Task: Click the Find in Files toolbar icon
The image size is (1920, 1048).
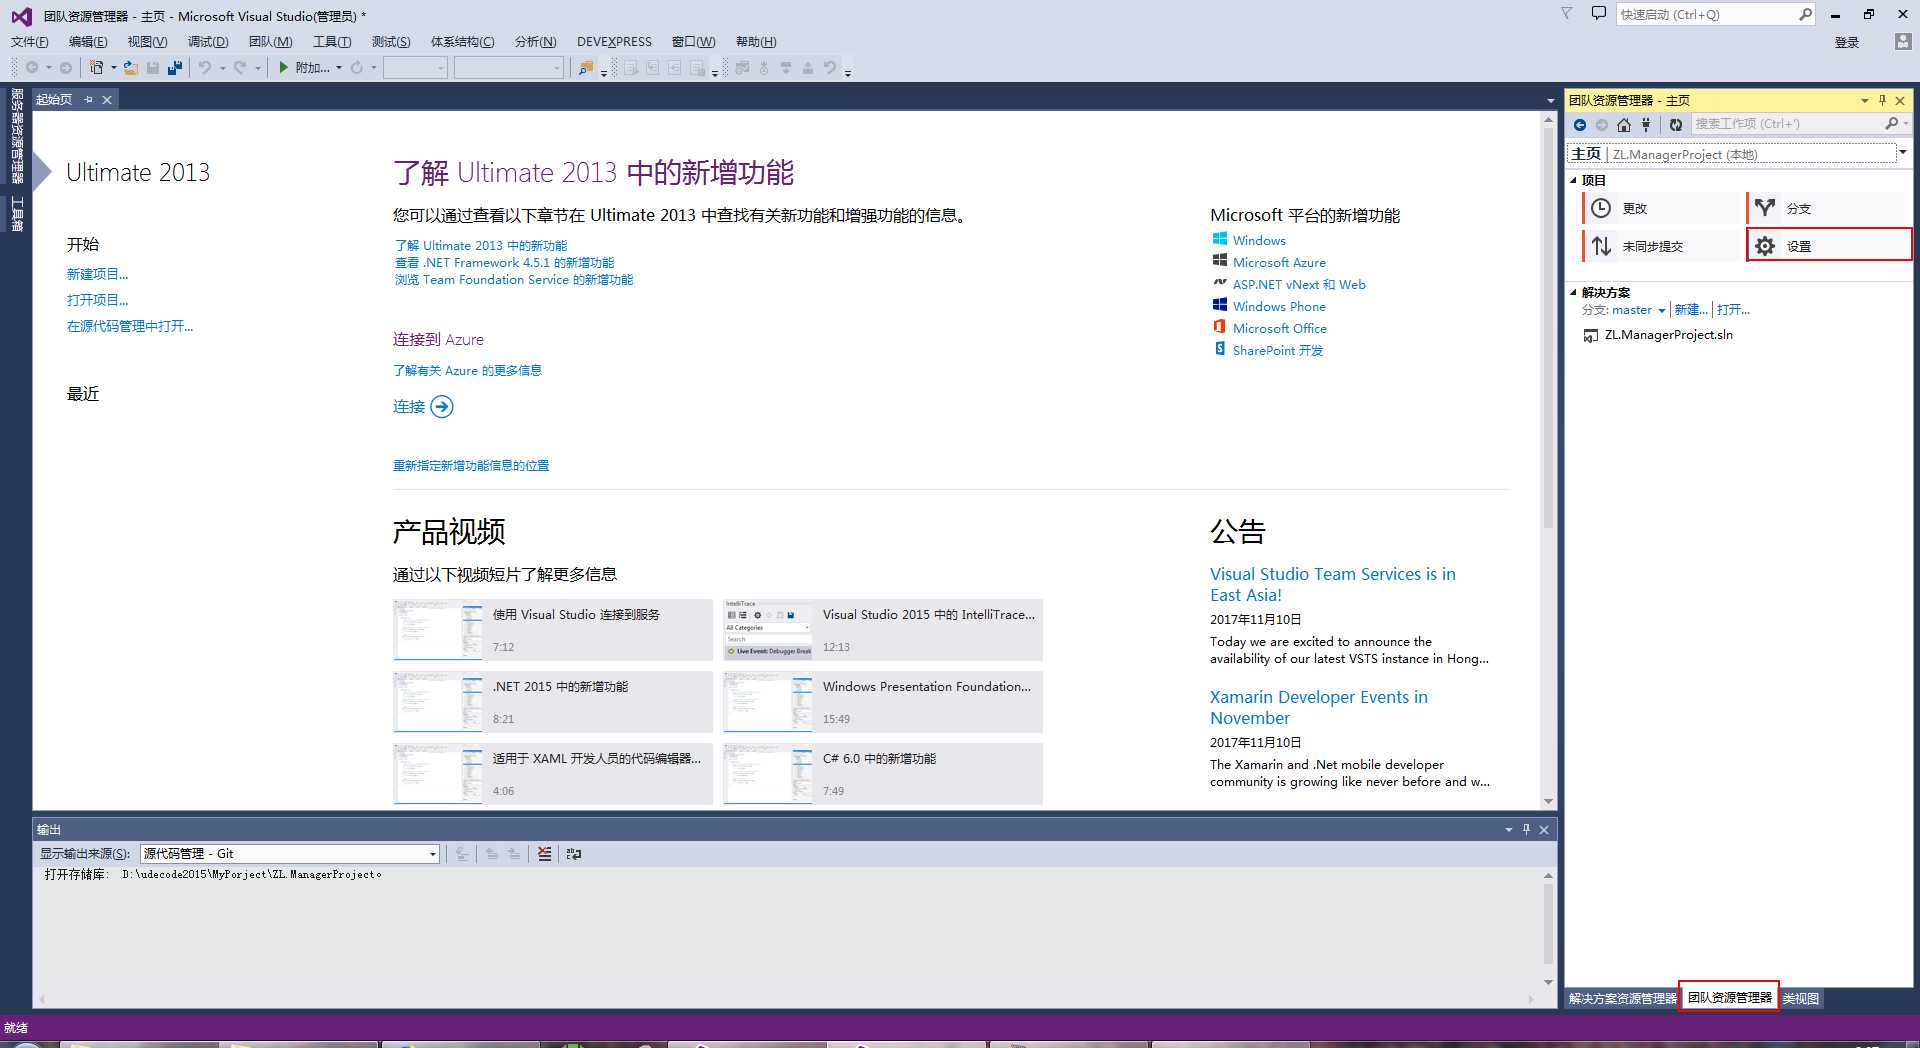Action: click(586, 68)
